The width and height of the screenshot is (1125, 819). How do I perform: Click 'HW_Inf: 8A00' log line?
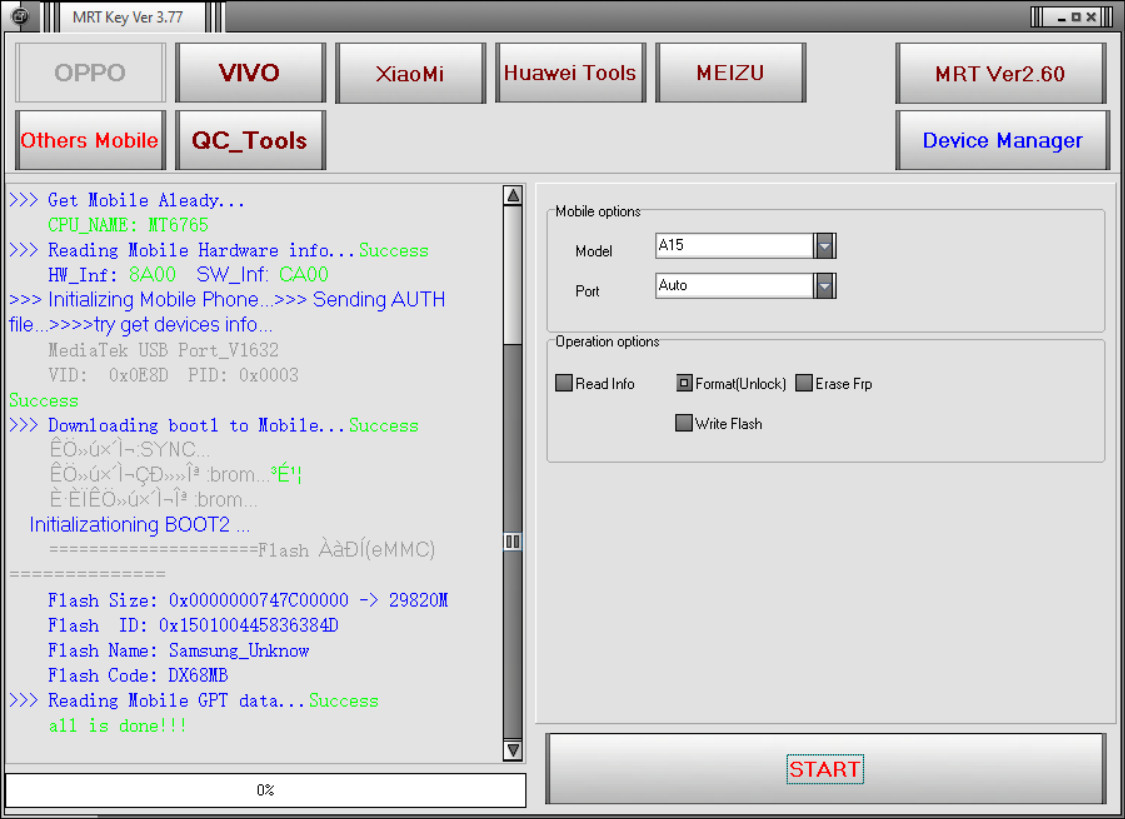coord(188,275)
